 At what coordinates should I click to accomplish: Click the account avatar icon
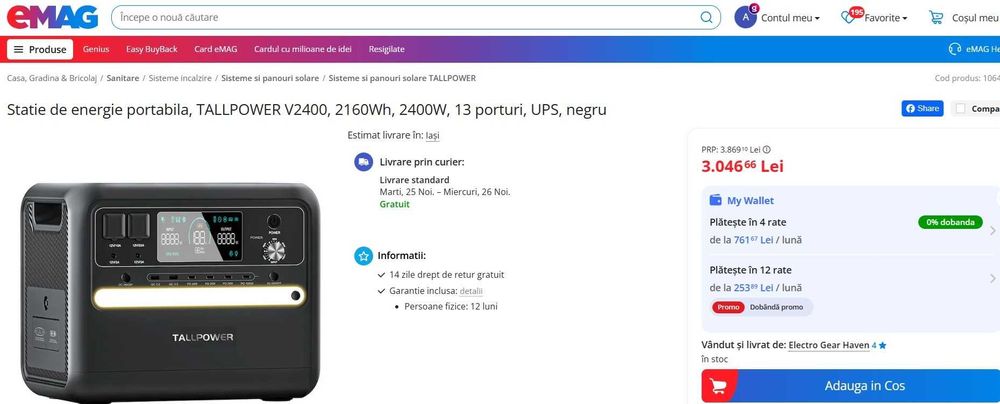[x=745, y=17]
